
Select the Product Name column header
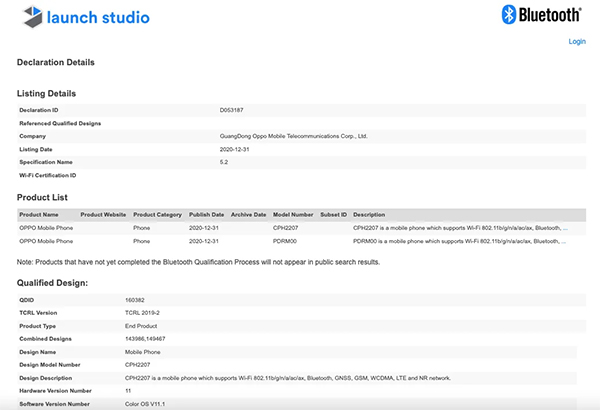point(39,214)
